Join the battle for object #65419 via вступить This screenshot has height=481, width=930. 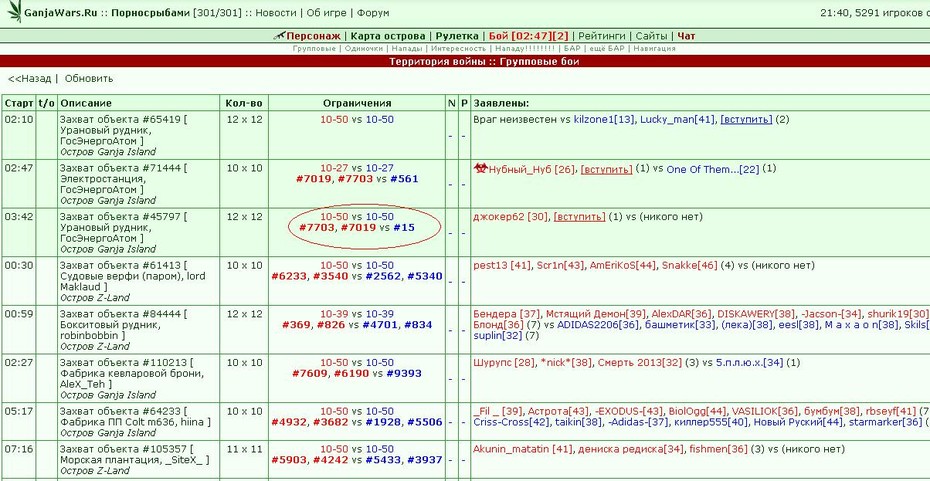coord(746,120)
